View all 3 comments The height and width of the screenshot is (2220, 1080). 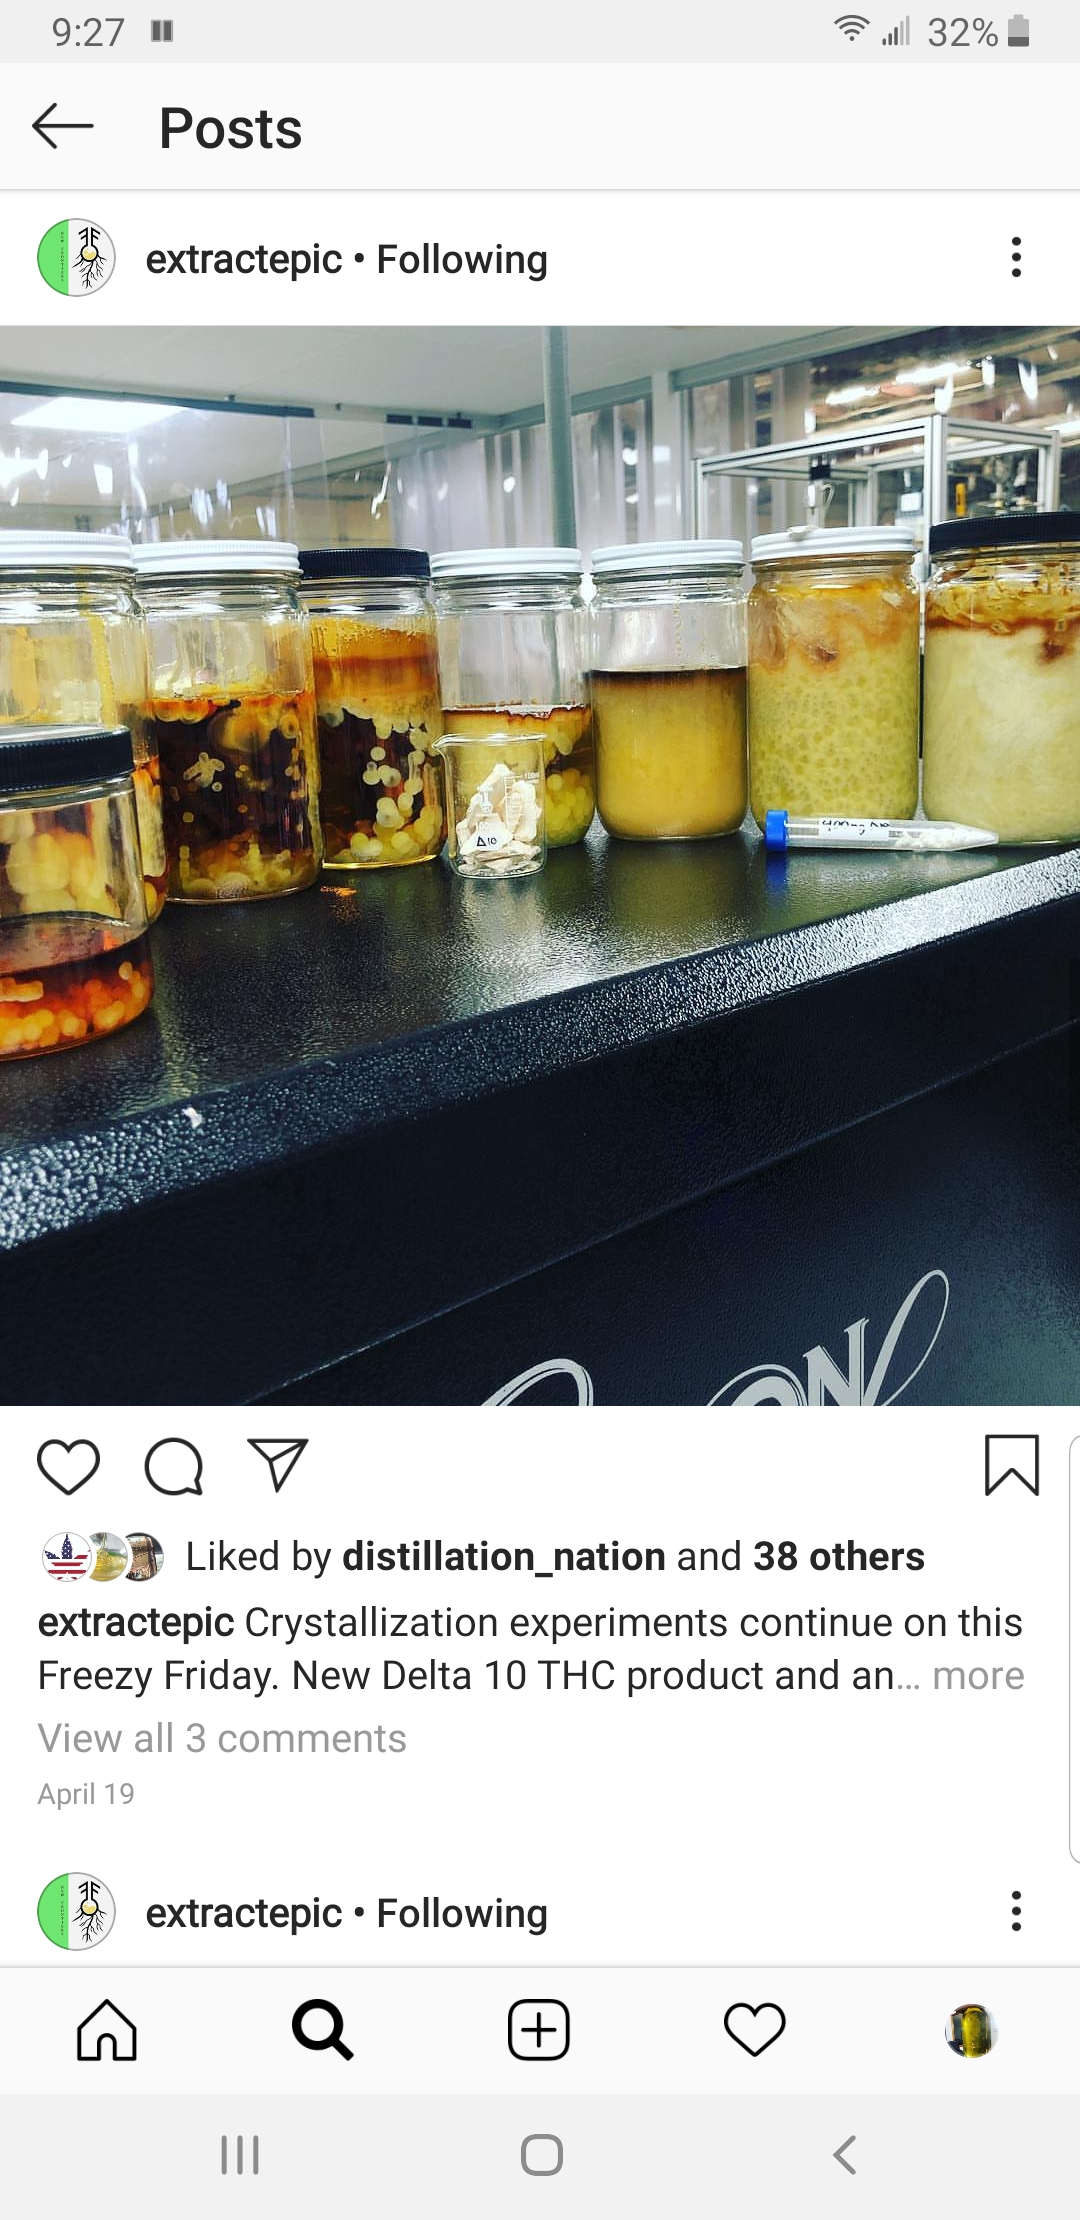pos(222,1738)
